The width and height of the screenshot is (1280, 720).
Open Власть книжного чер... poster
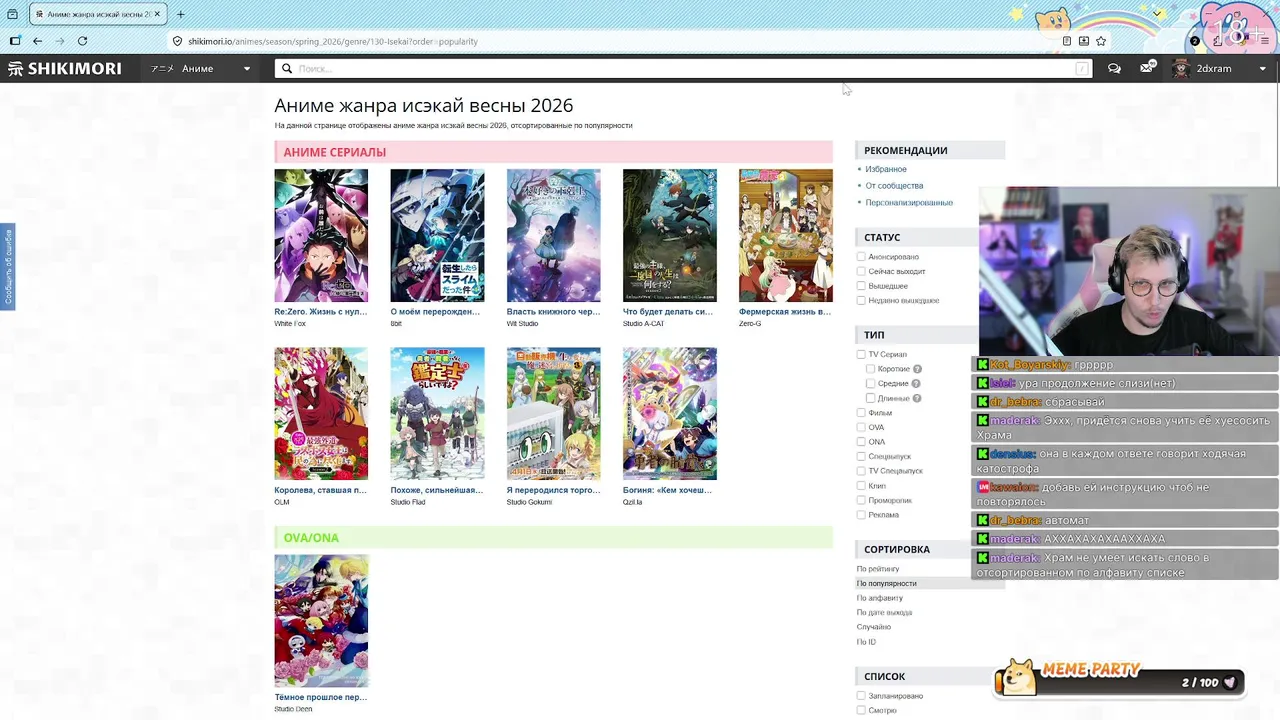pos(553,235)
